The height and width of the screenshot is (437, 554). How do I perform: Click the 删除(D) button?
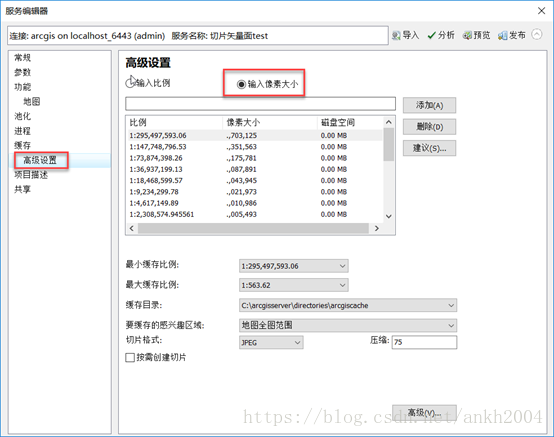[x=429, y=127]
